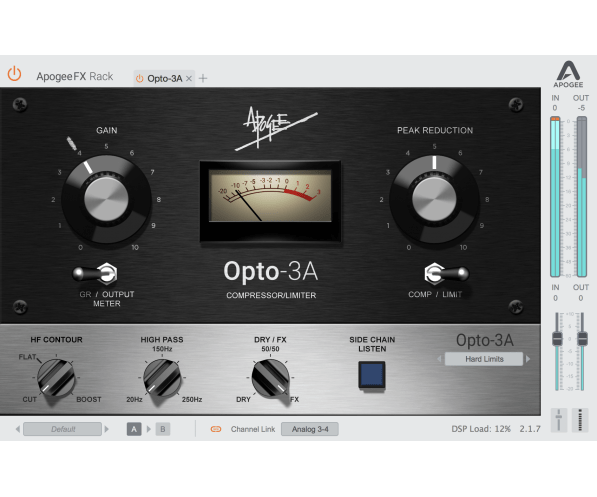Click the DRY / FX mix knob
Screen dimensions: 597x497
(270, 377)
